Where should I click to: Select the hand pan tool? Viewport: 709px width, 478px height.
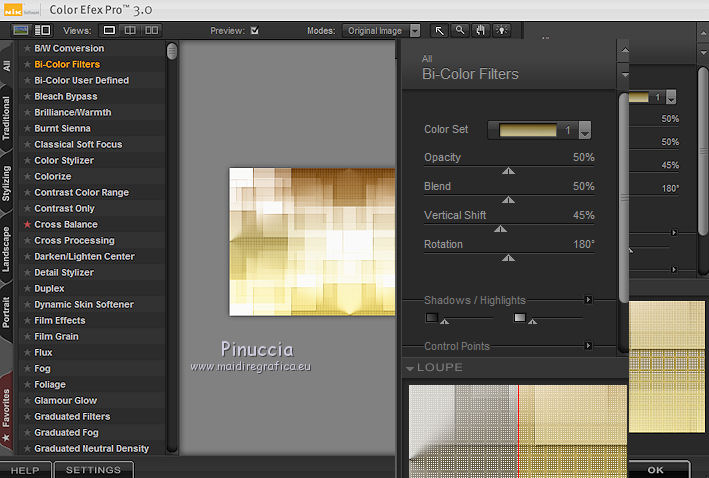pos(481,30)
